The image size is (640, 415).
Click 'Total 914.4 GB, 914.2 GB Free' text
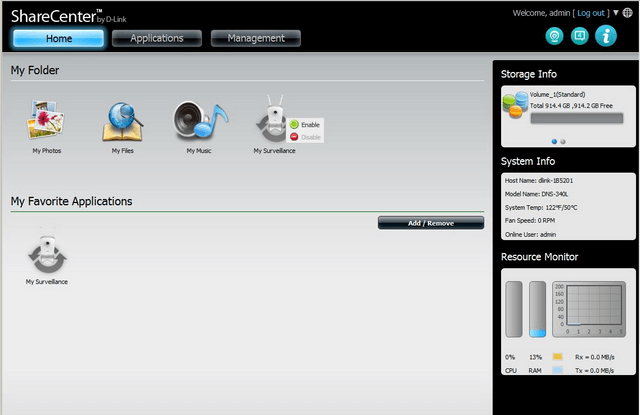coord(571,106)
